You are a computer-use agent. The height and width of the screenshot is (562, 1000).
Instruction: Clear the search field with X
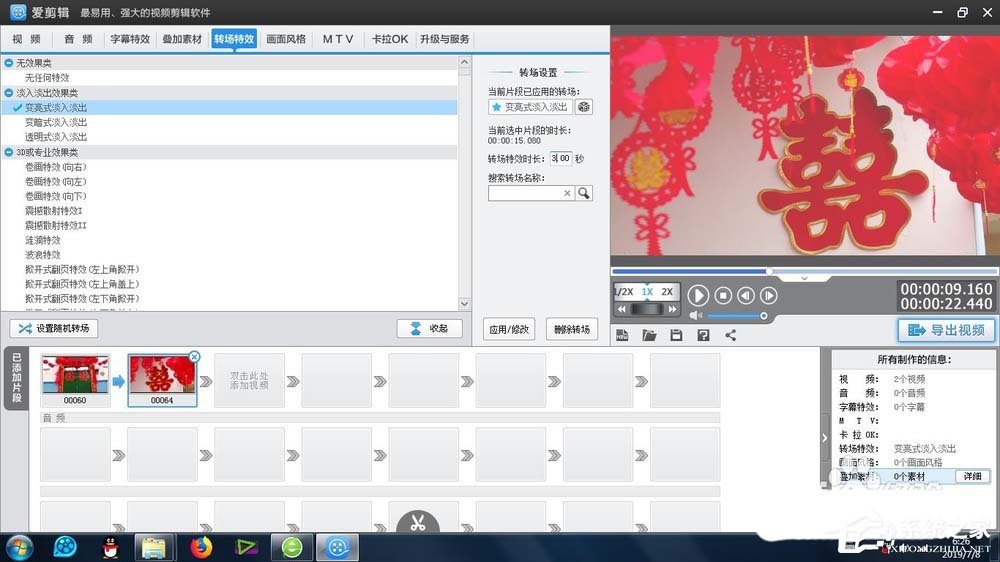[567, 193]
